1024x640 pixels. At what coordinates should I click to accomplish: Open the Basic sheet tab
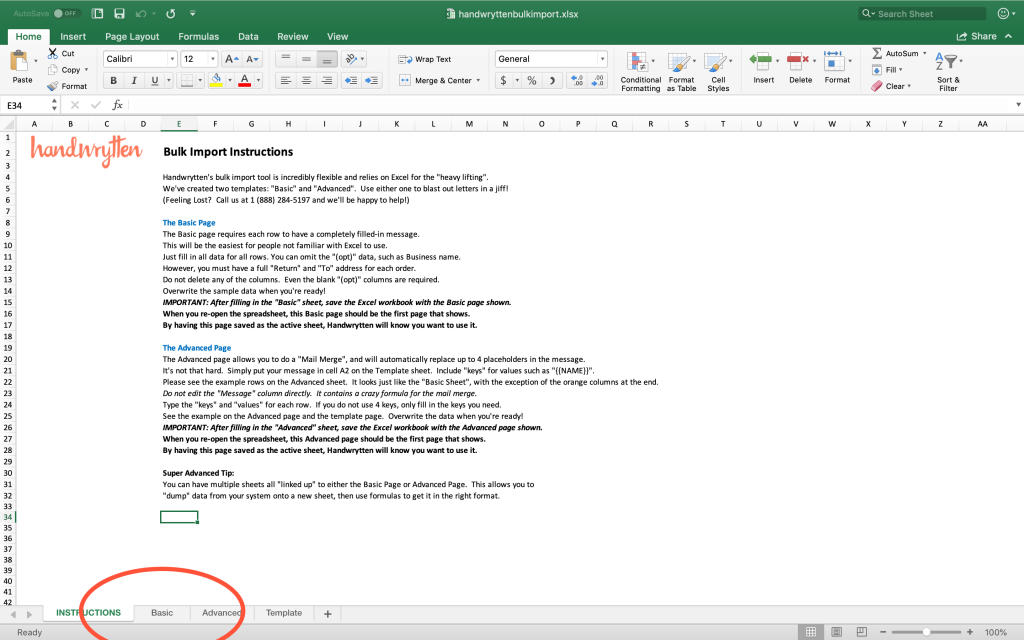[162, 612]
